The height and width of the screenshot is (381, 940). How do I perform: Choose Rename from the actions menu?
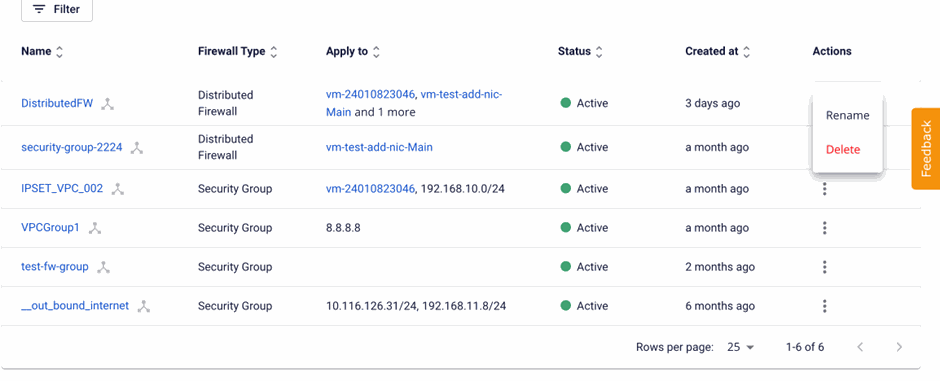[847, 116]
